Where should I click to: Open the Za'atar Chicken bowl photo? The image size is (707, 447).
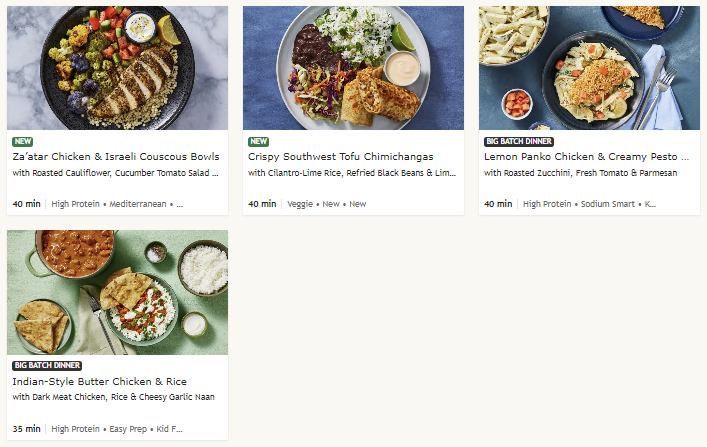[x=117, y=68]
